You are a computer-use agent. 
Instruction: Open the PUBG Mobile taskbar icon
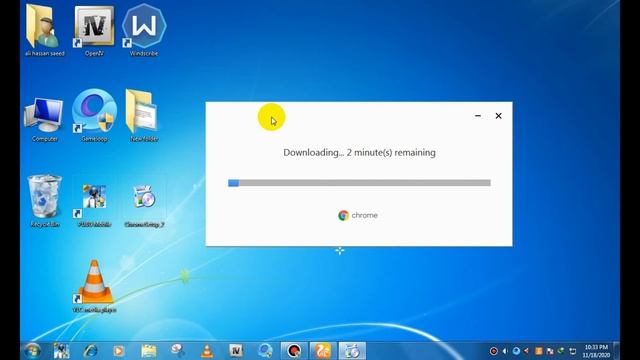(61, 351)
